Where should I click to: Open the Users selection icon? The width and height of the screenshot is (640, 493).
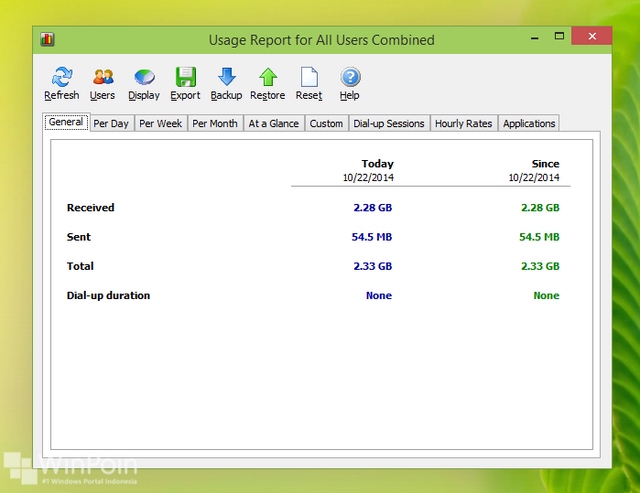coord(102,78)
